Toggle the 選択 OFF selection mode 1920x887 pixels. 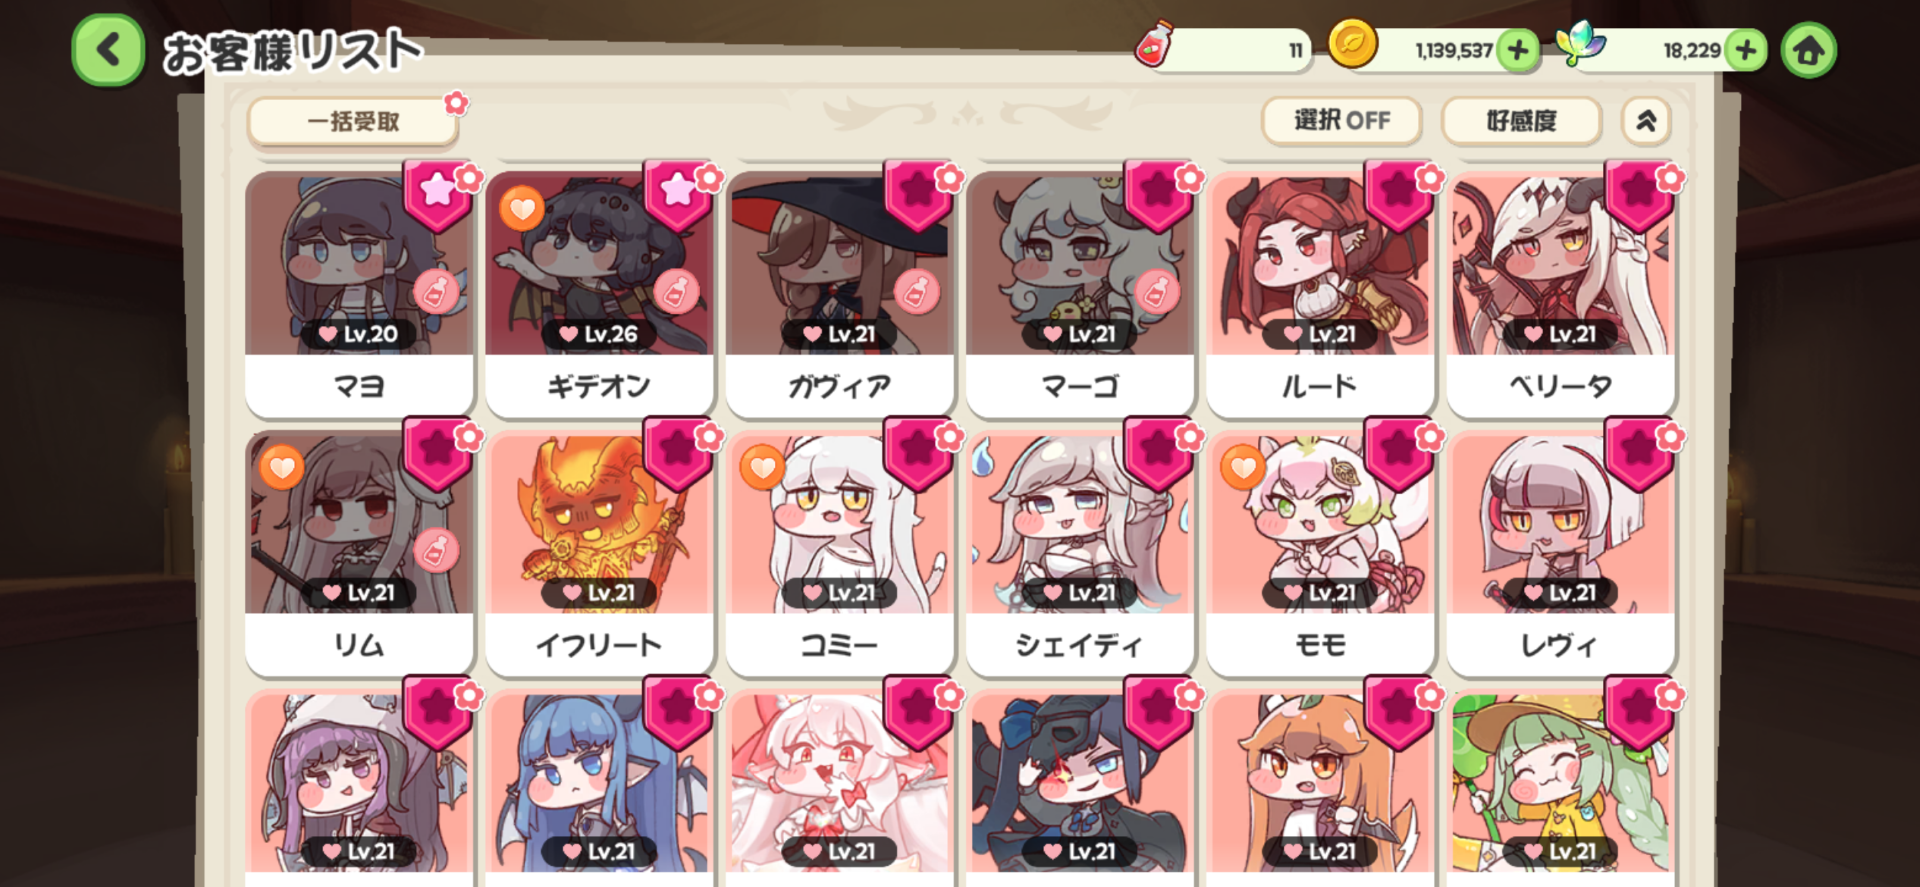[x=1342, y=121]
